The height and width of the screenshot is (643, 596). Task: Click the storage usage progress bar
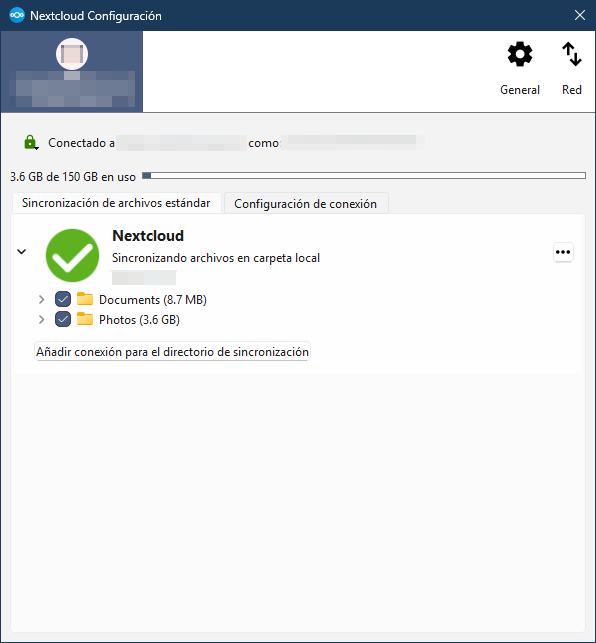pos(364,176)
